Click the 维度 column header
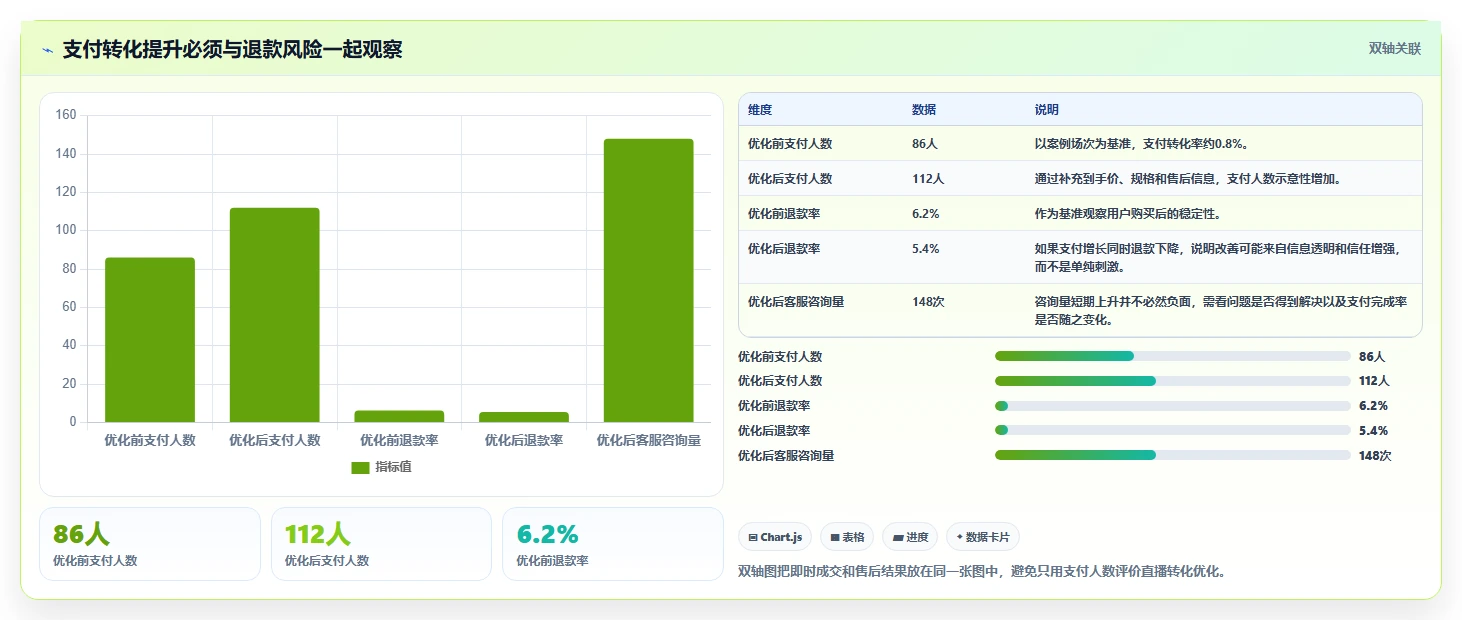This screenshot has width=1462, height=620. coord(760,110)
